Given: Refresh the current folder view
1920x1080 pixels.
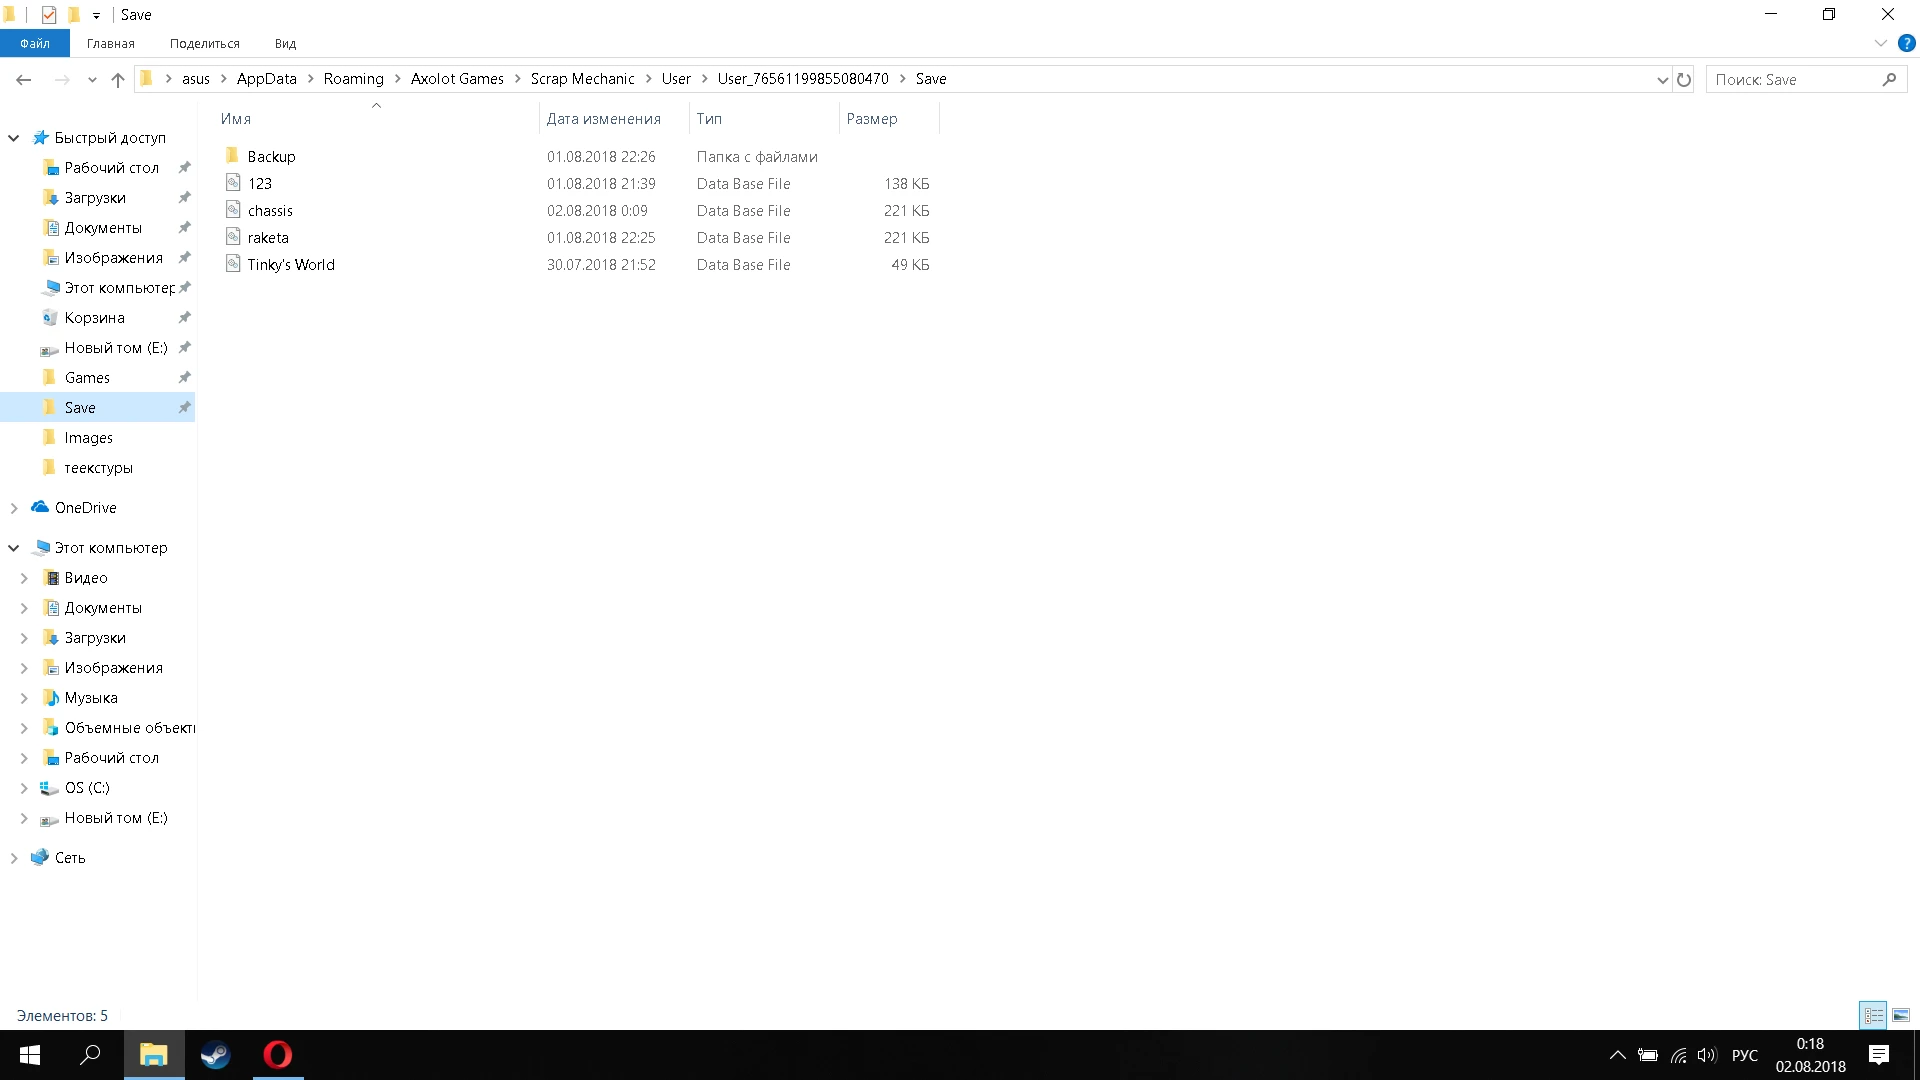Looking at the screenshot, I should [x=1684, y=79].
